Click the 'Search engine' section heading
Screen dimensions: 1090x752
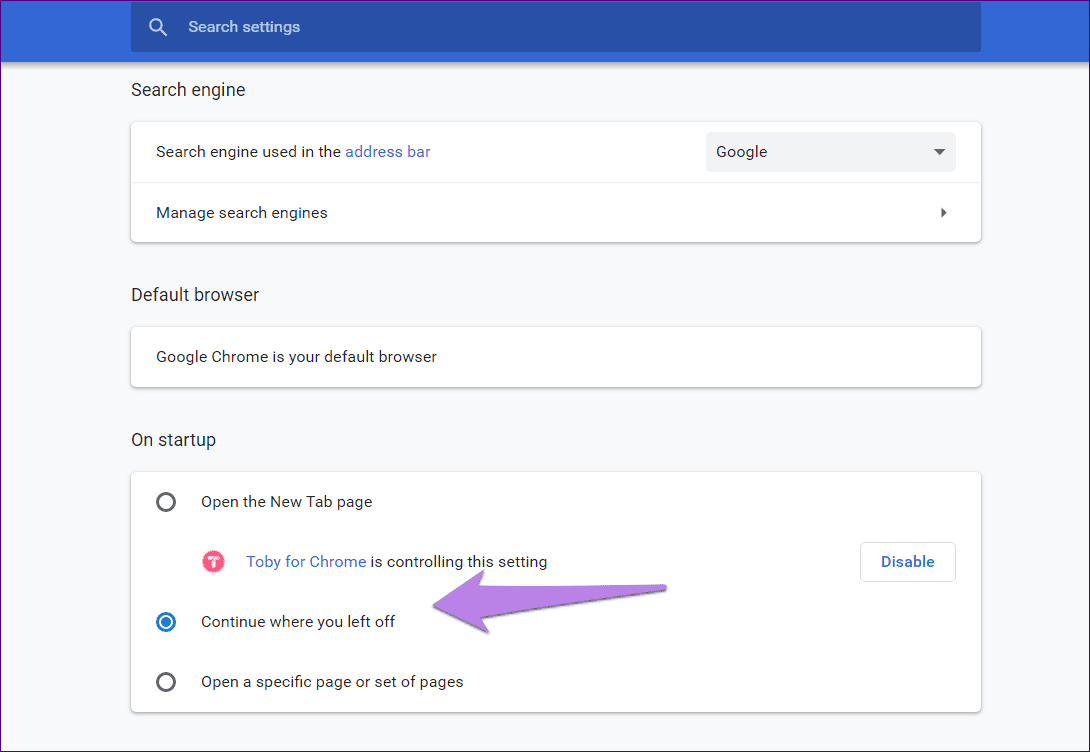pyautogui.click(x=188, y=90)
